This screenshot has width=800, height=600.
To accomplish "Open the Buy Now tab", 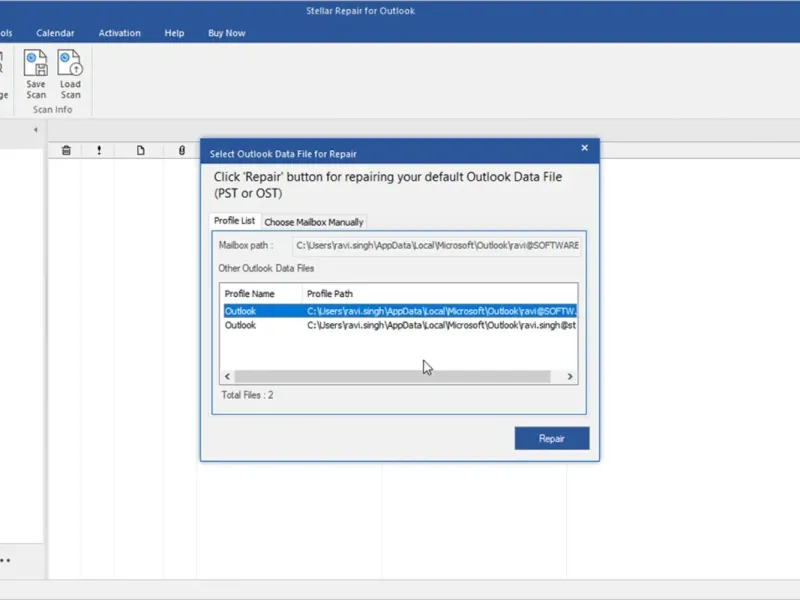I will point(226,33).
